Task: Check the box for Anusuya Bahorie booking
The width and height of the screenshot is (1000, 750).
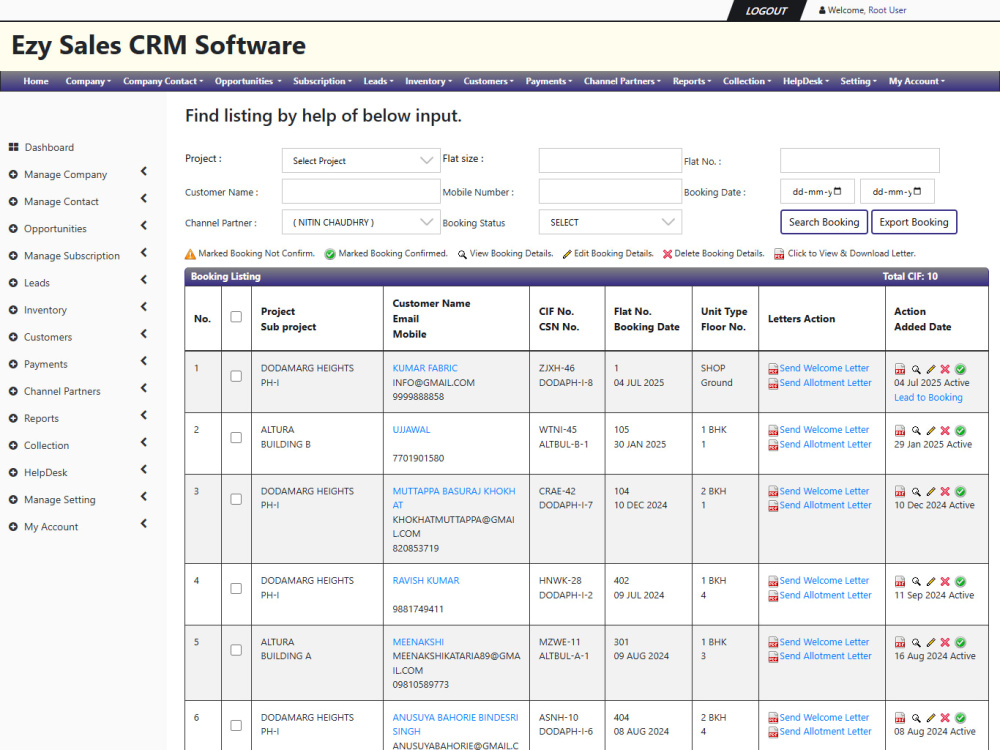Action: (x=236, y=725)
